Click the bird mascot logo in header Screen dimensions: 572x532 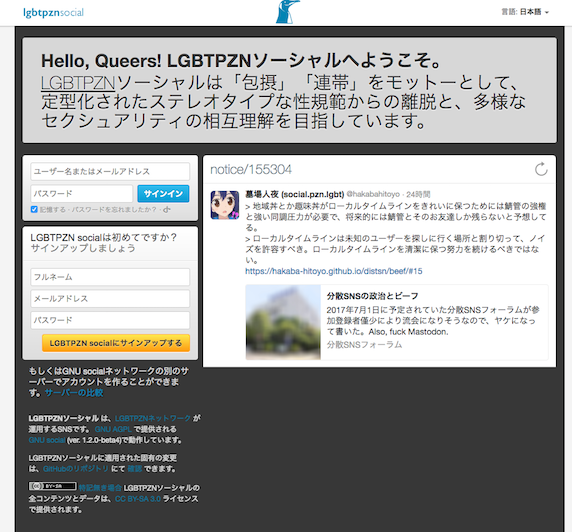pyautogui.click(x=288, y=12)
